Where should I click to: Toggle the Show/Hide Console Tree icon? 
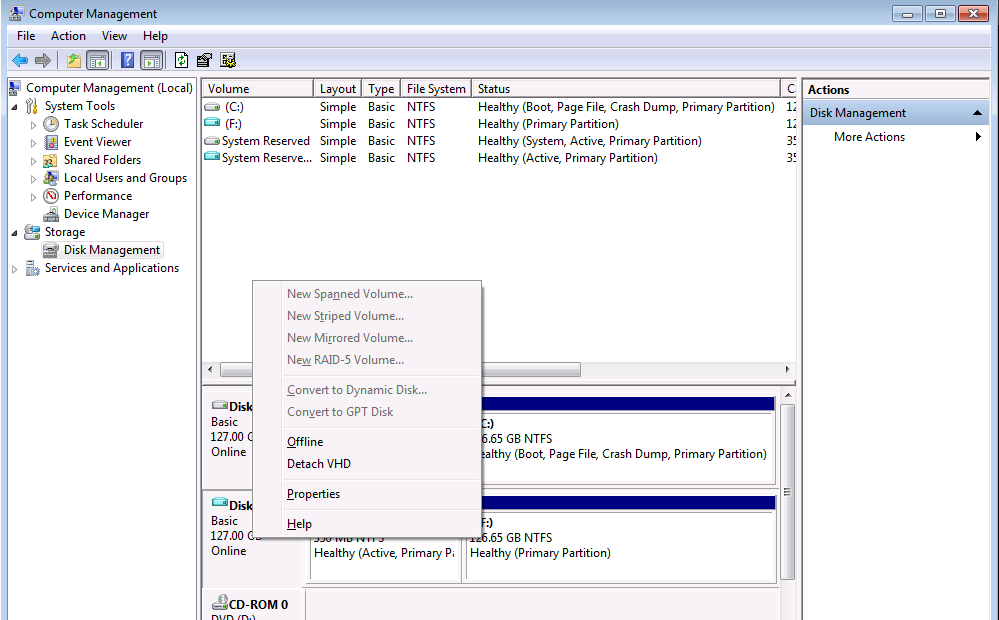tap(97, 59)
